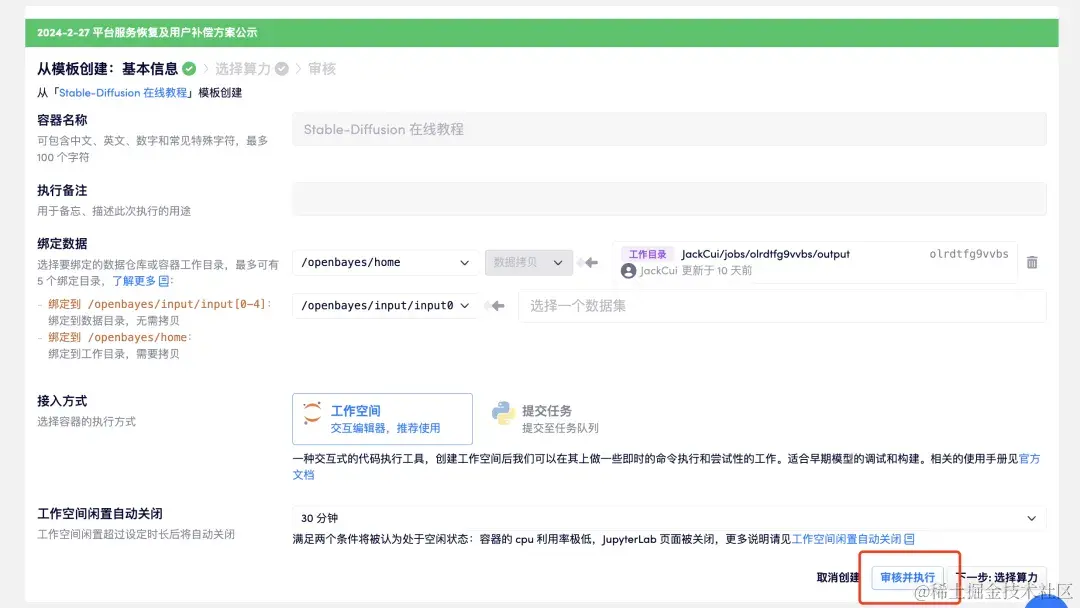Click the 审核并执行 button
Image resolution: width=1080 pixels, height=608 pixels.
pos(909,577)
